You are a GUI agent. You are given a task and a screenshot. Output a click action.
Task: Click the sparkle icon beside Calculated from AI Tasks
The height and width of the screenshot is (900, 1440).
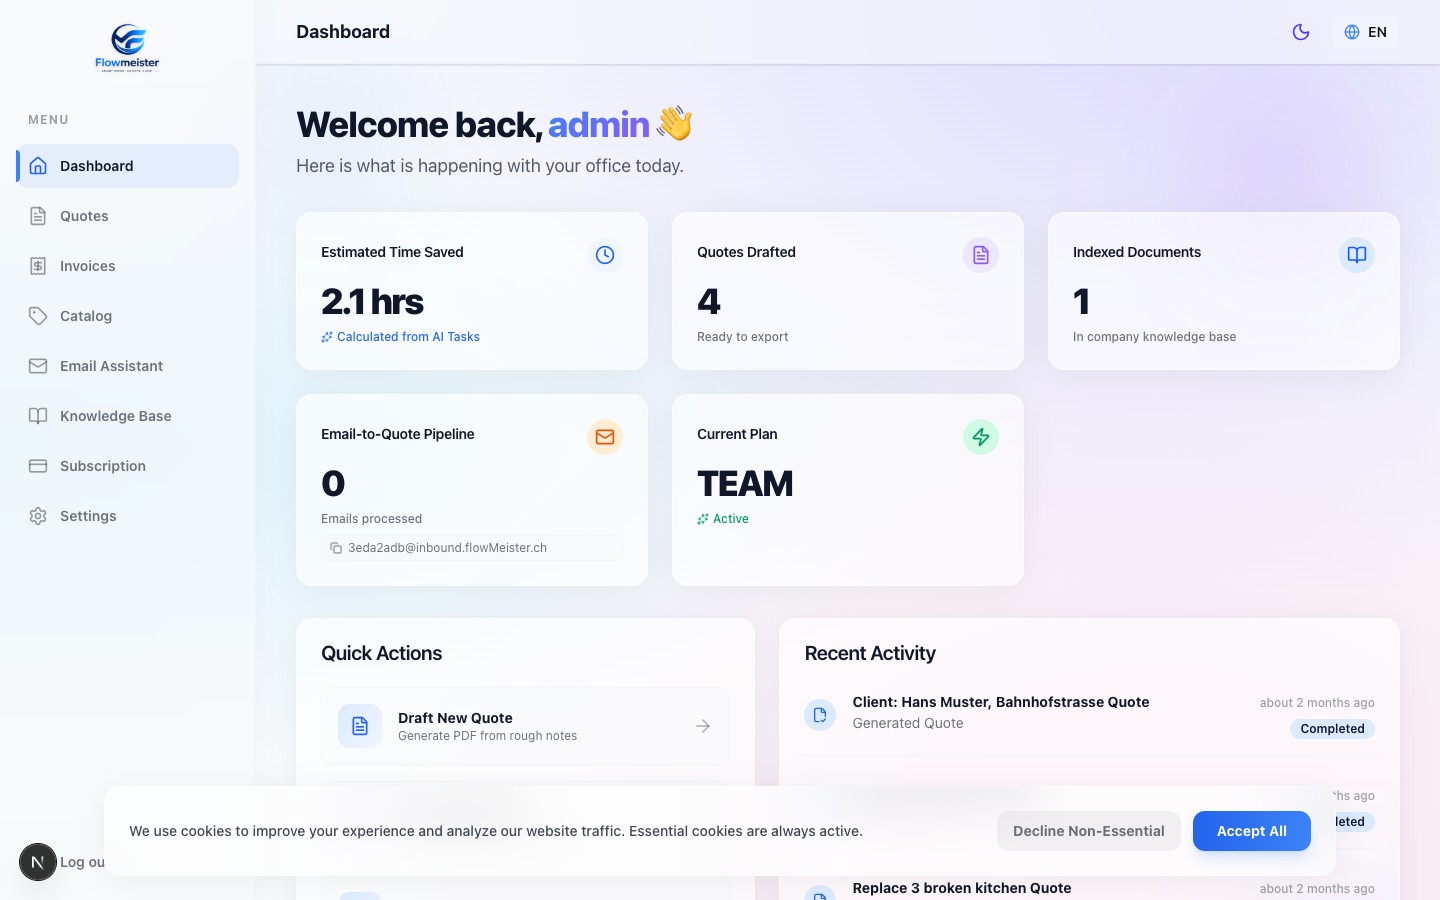point(327,337)
